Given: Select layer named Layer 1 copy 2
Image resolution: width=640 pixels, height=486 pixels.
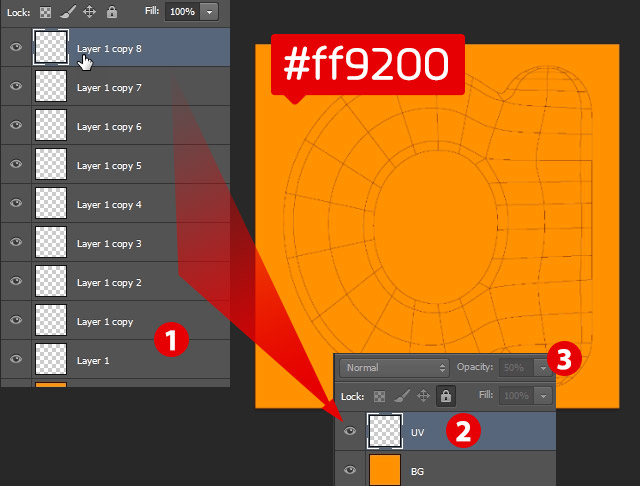Looking at the screenshot, I should click(x=109, y=282).
